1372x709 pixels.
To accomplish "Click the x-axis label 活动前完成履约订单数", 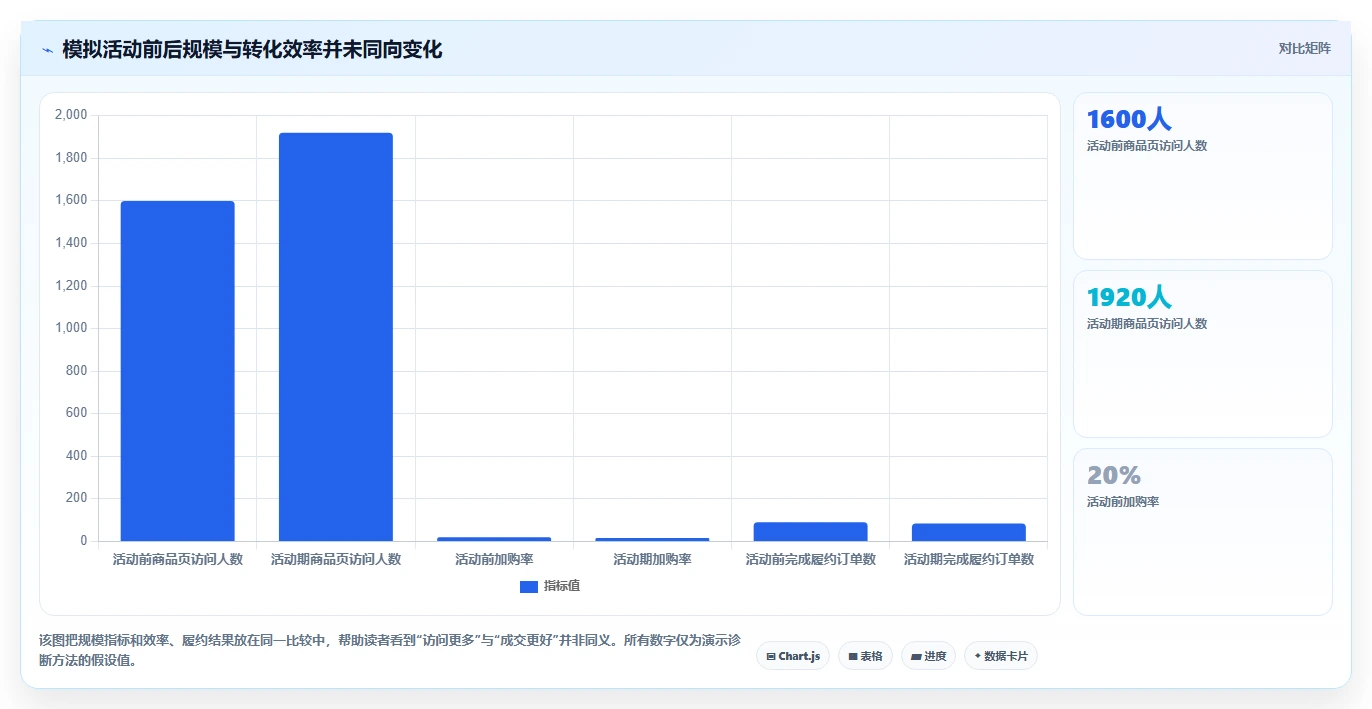I will click(x=810, y=560).
